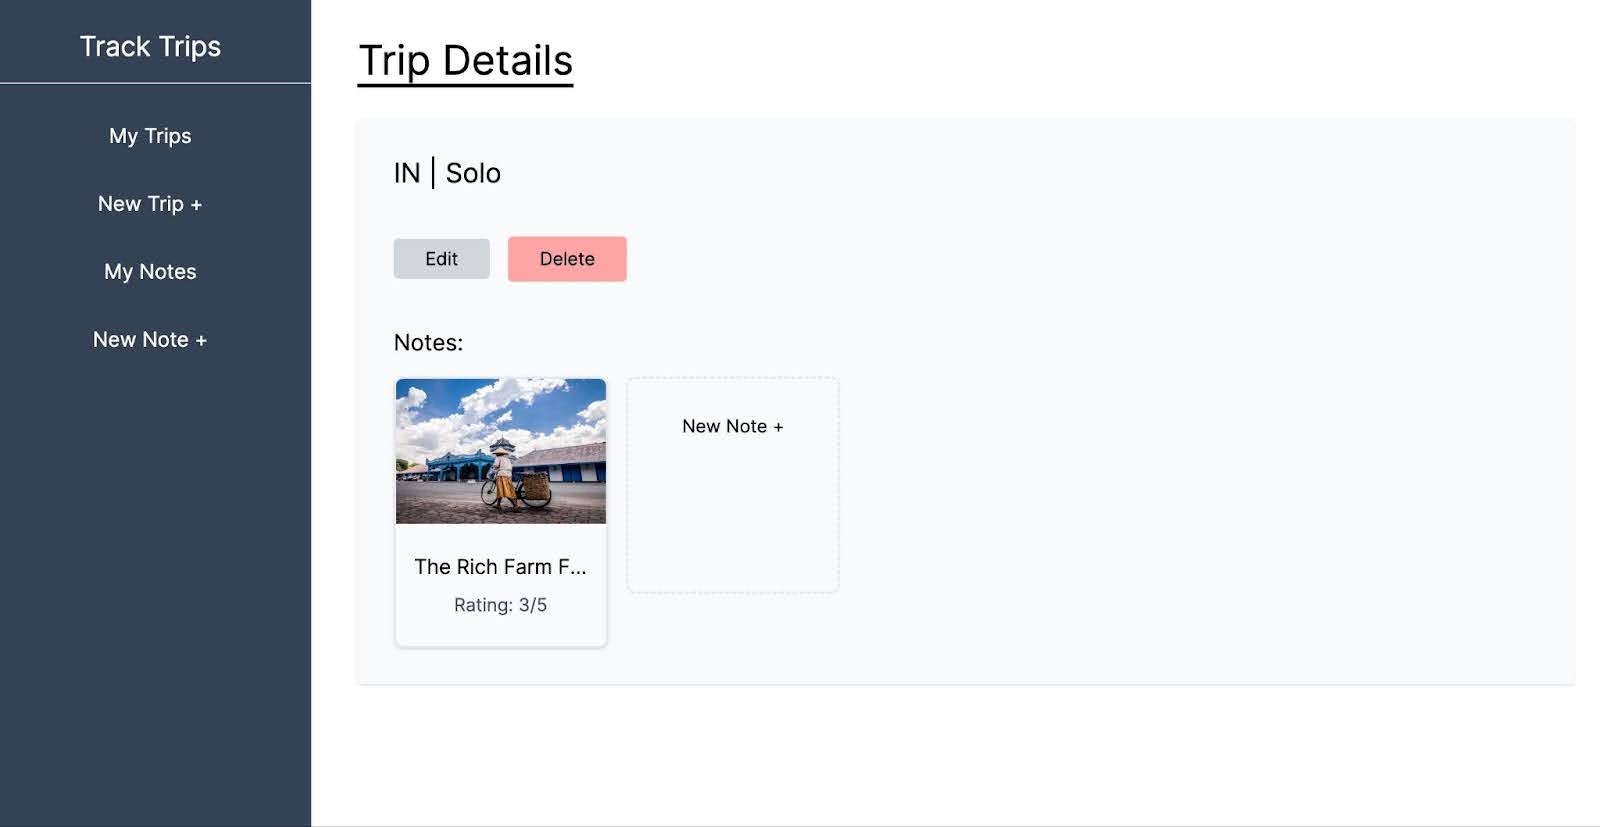Click the Edit trip button
This screenshot has width=1600, height=827.
coord(441,259)
